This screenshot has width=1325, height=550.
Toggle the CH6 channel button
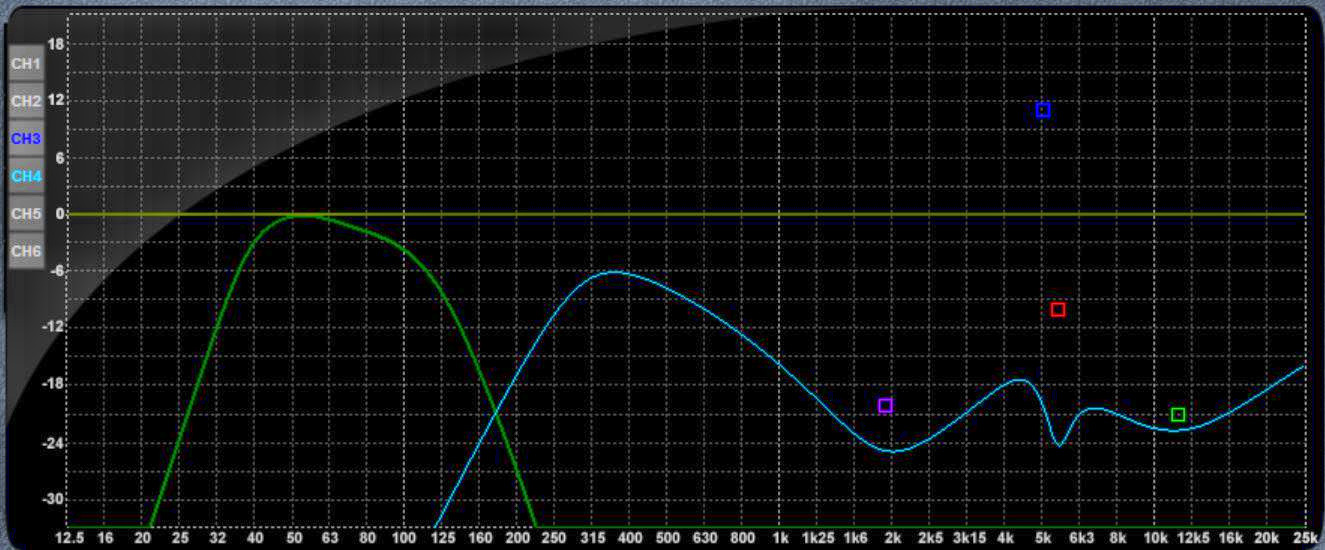point(26,251)
